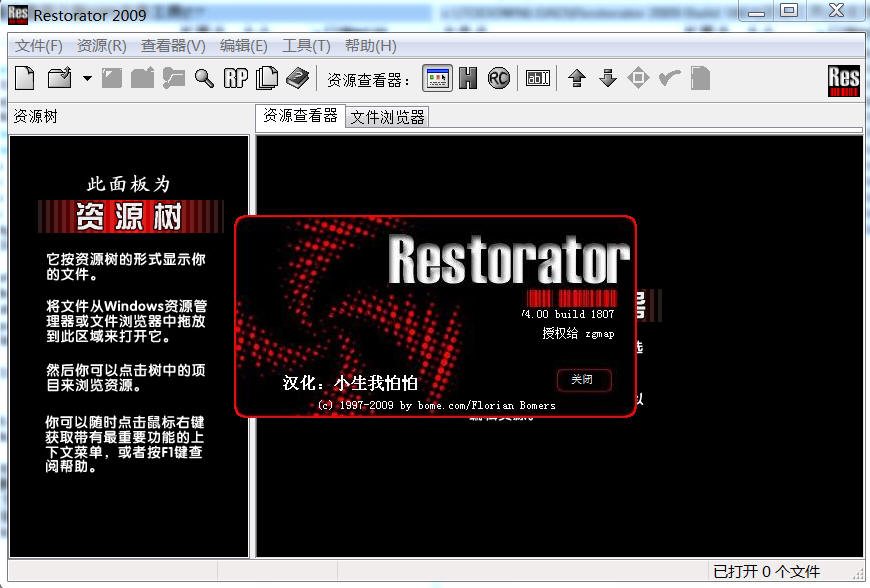870x588 pixels.
Task: Click the grayed diamond-square toolbar icon
Action: 638,78
